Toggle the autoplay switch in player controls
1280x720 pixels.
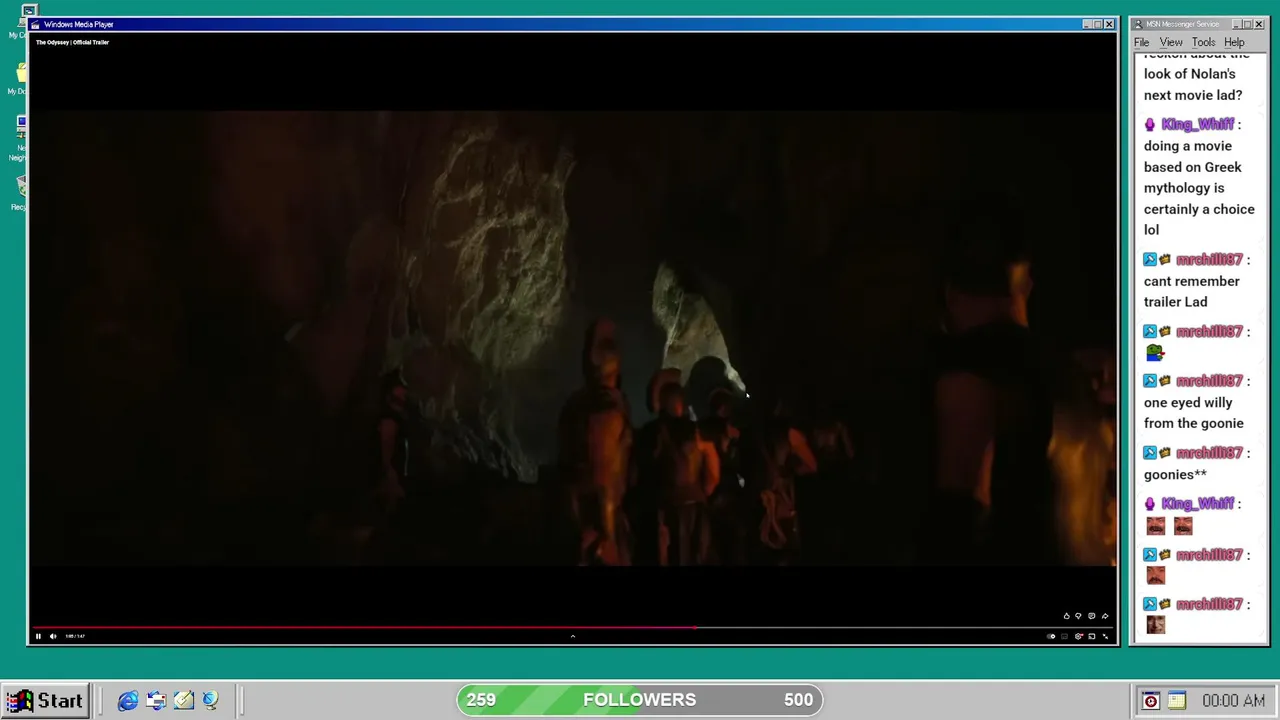tap(1051, 636)
